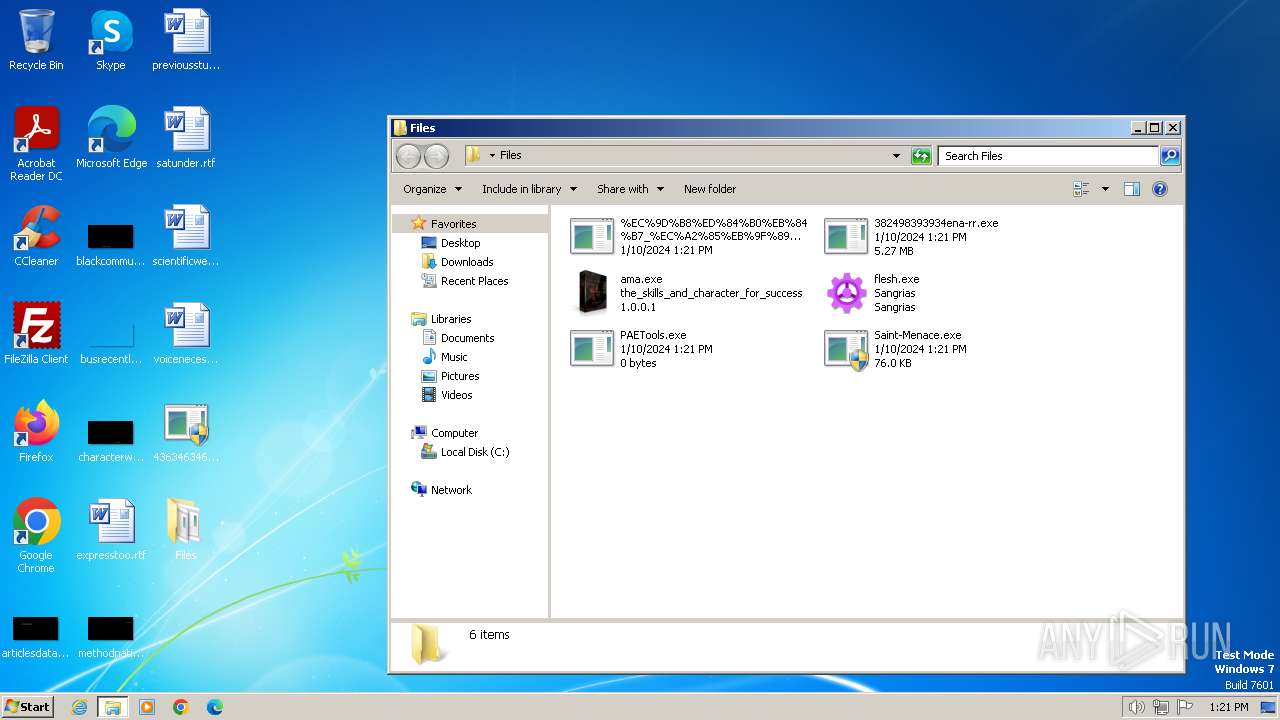Open Explorer Help button
This screenshot has height=720, width=1280.
(x=1160, y=189)
